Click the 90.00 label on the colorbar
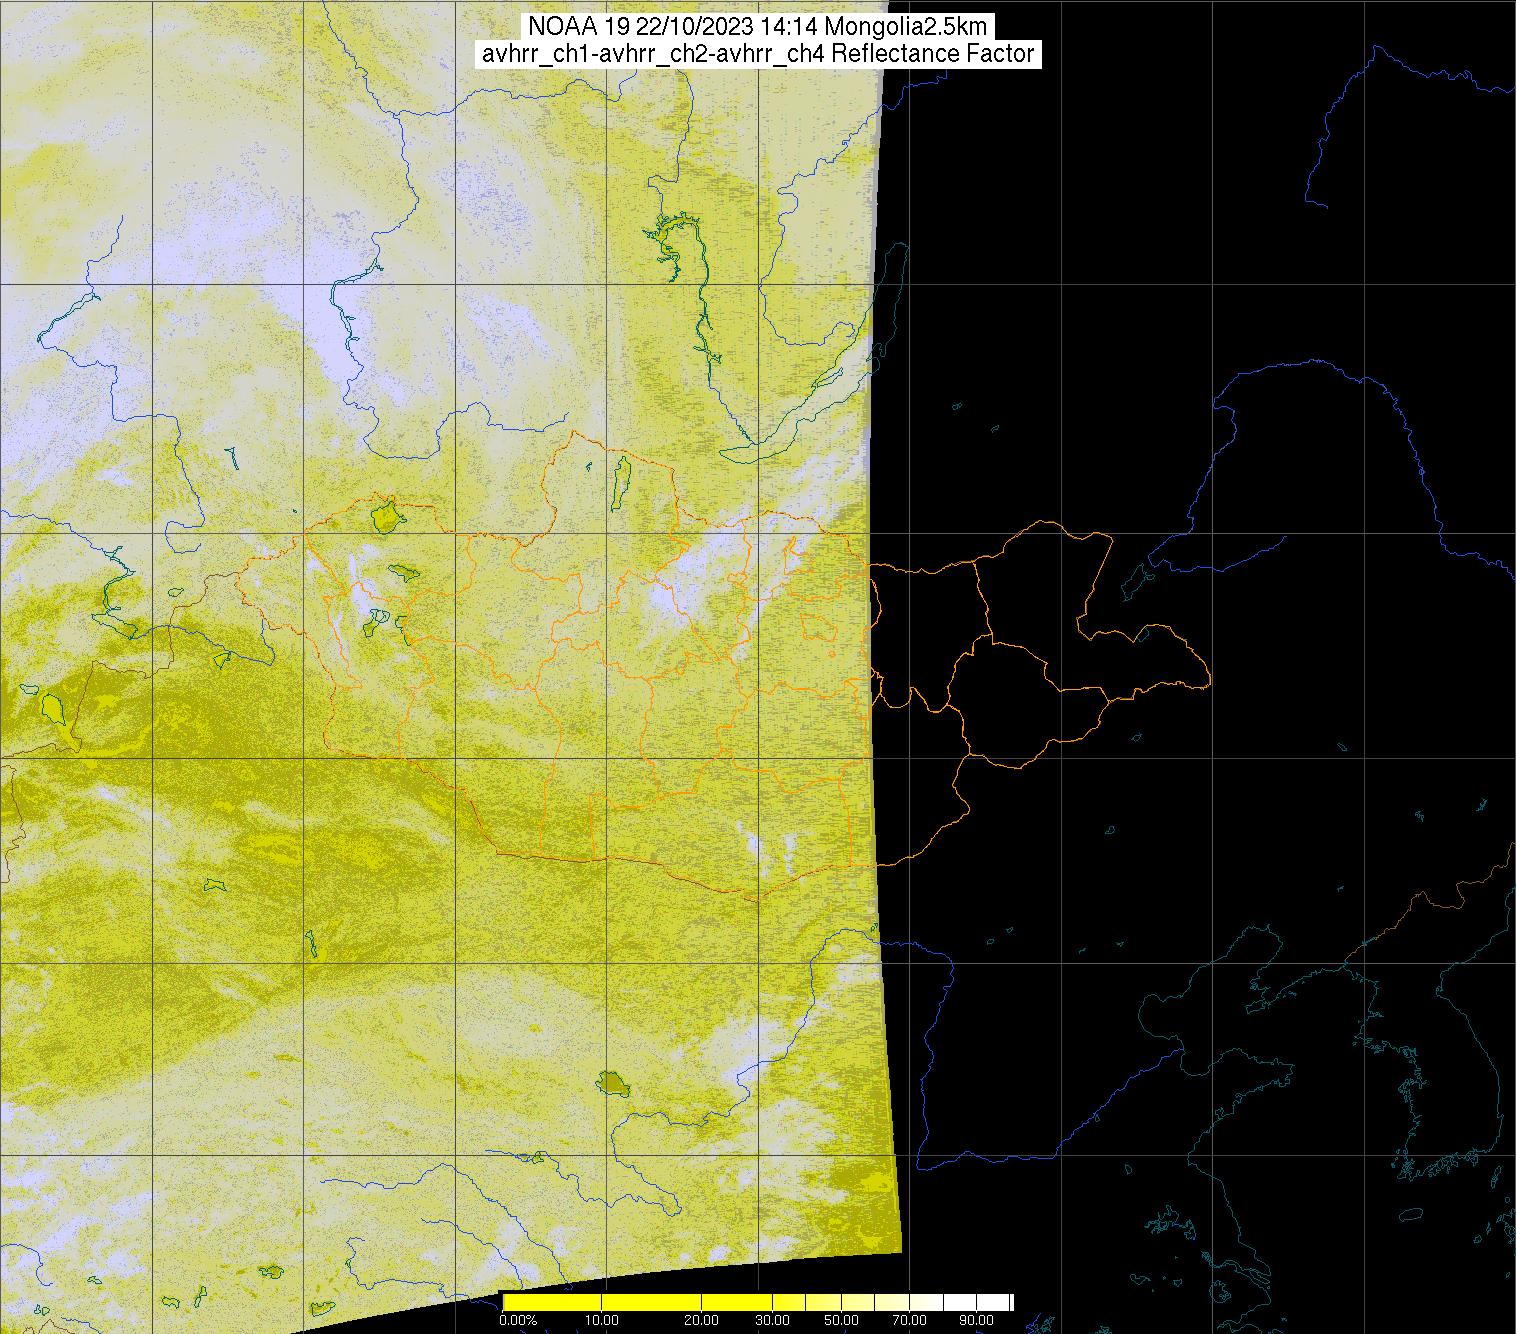The height and width of the screenshot is (1334, 1516). 977,1321
